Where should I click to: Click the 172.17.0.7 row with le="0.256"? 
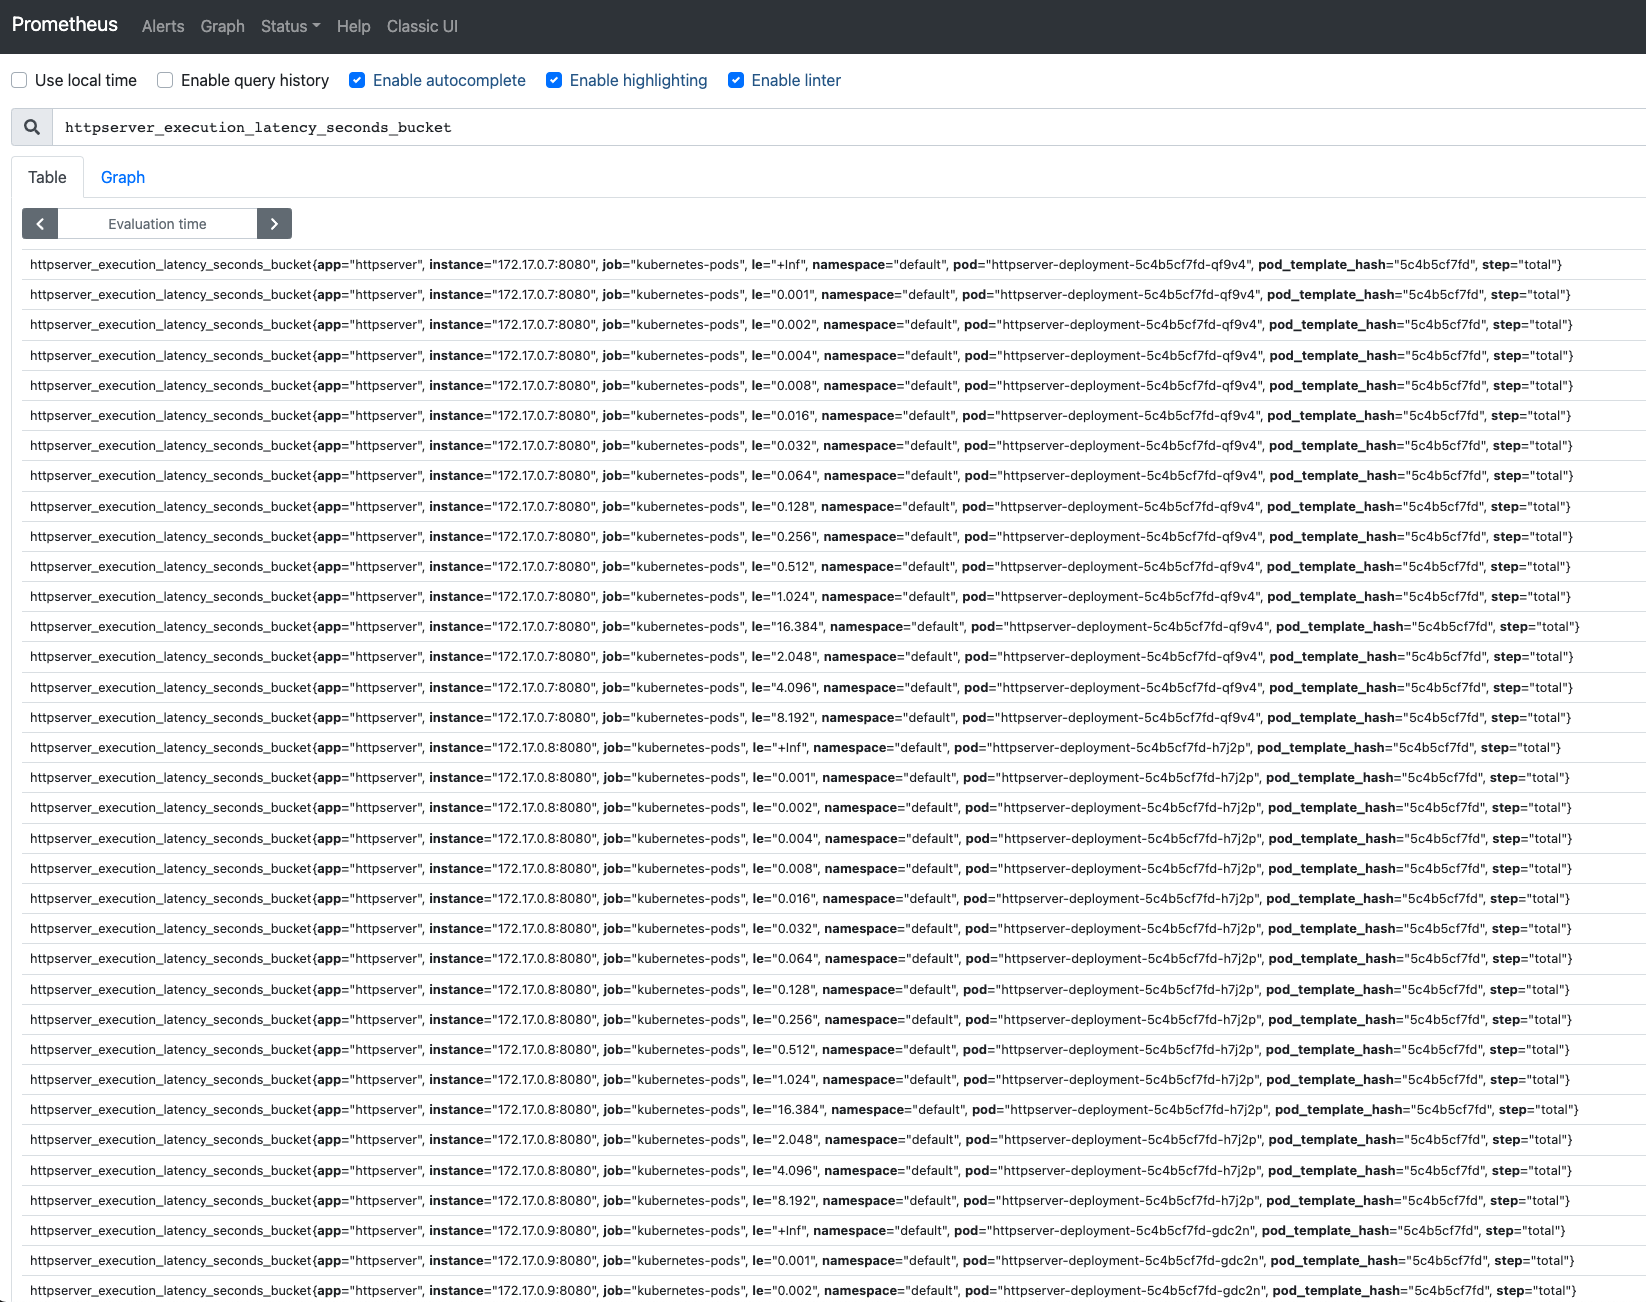tap(834, 537)
